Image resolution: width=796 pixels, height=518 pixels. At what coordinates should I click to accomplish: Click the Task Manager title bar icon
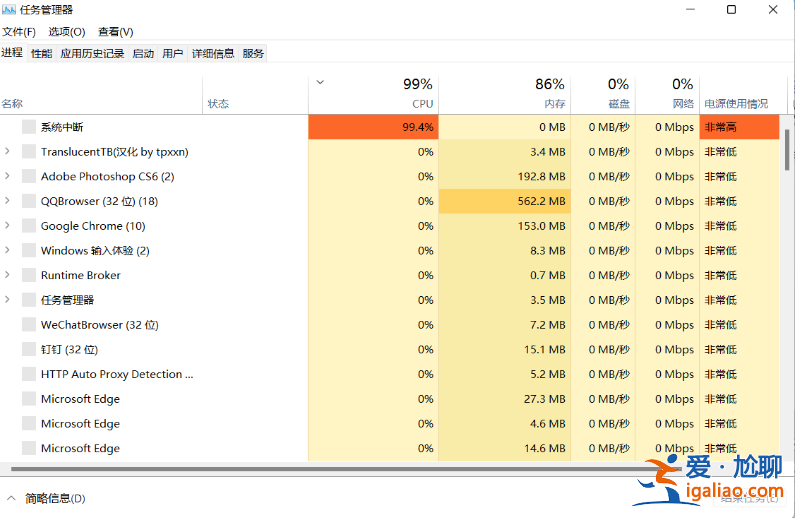pos(9,10)
